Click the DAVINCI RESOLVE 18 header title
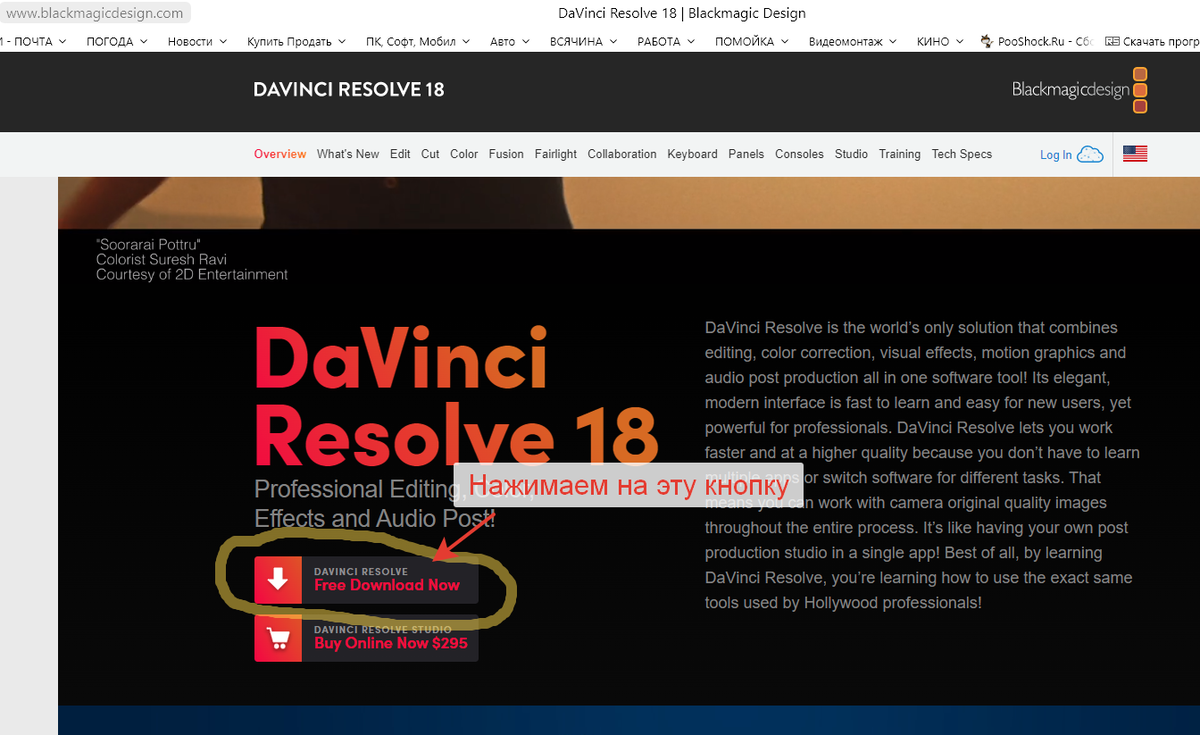This screenshot has height=735, width=1200. 349,89
